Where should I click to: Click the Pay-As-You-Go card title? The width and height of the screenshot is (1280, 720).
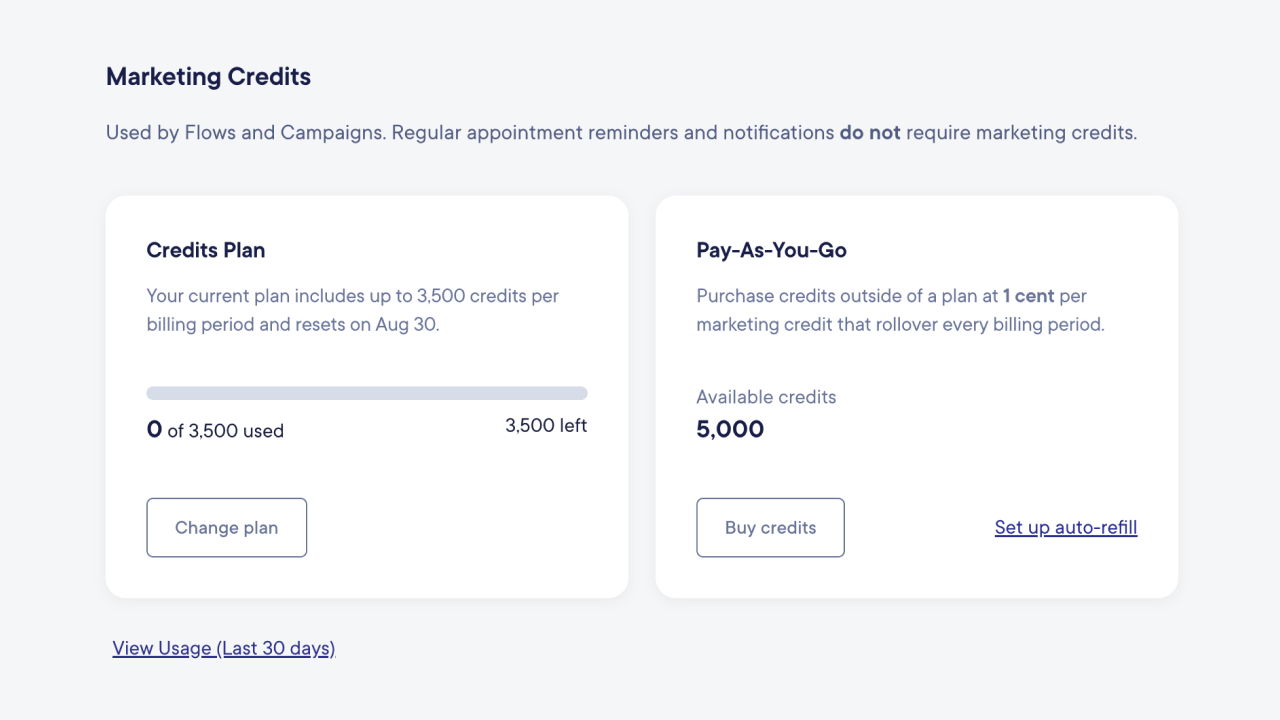772,250
